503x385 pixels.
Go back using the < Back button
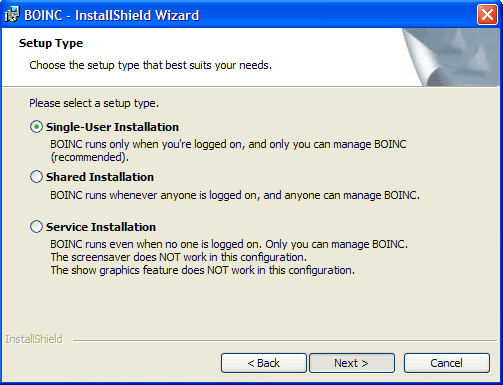[x=263, y=363]
